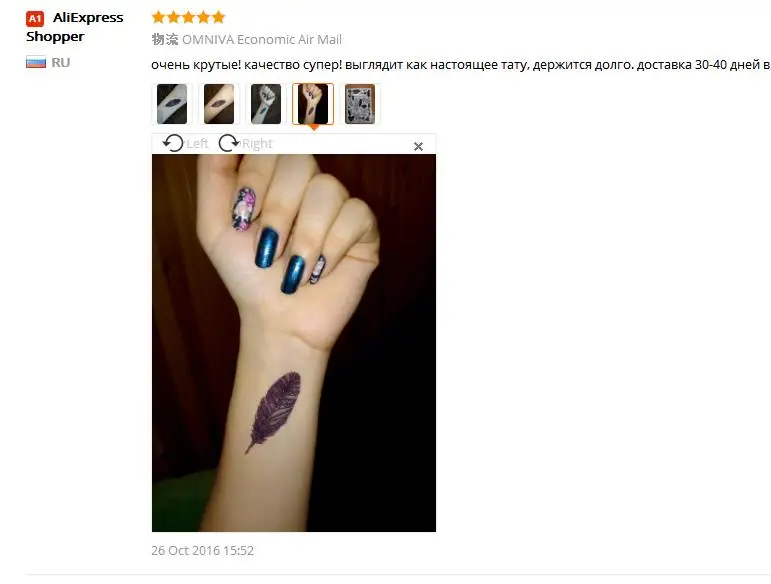
Task: Click the OMNIVA Economic Air Mail text
Action: coord(262,39)
